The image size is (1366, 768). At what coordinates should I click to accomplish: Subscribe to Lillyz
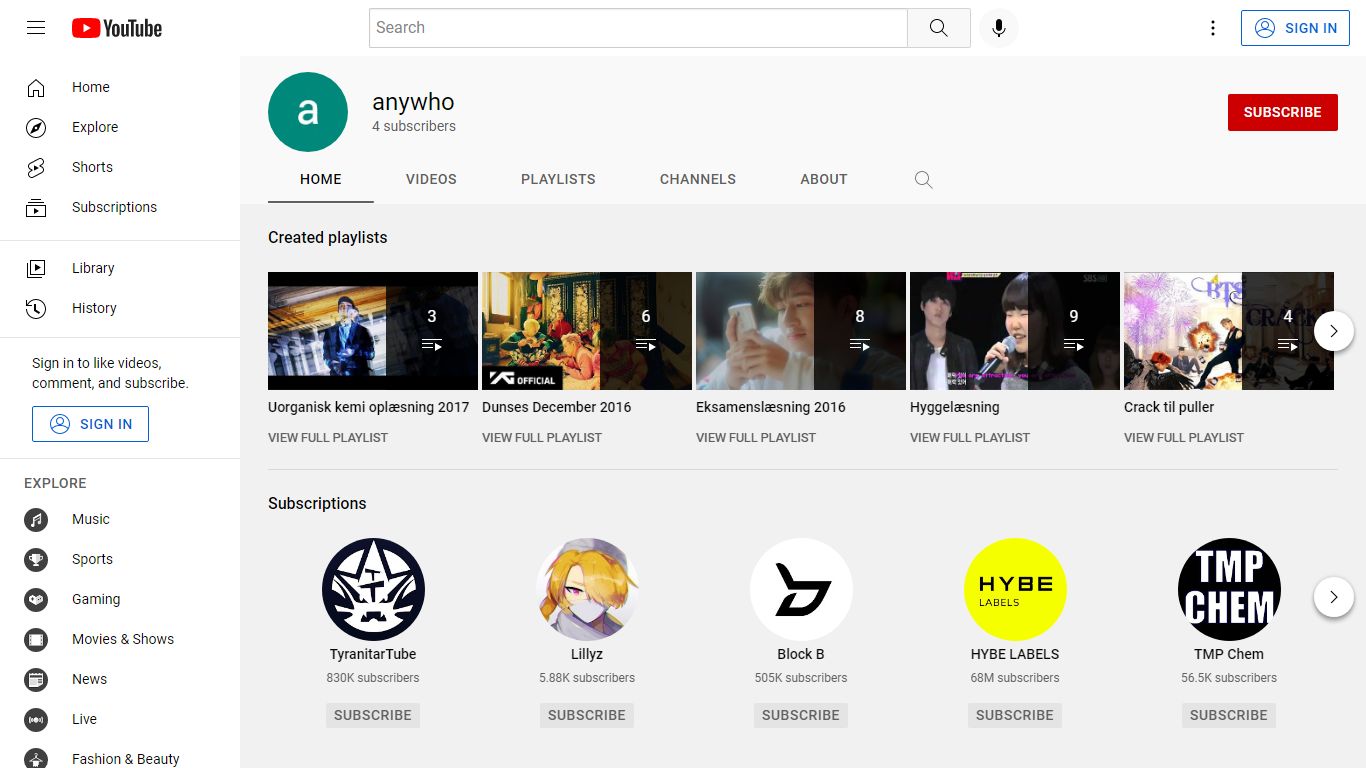(x=587, y=715)
